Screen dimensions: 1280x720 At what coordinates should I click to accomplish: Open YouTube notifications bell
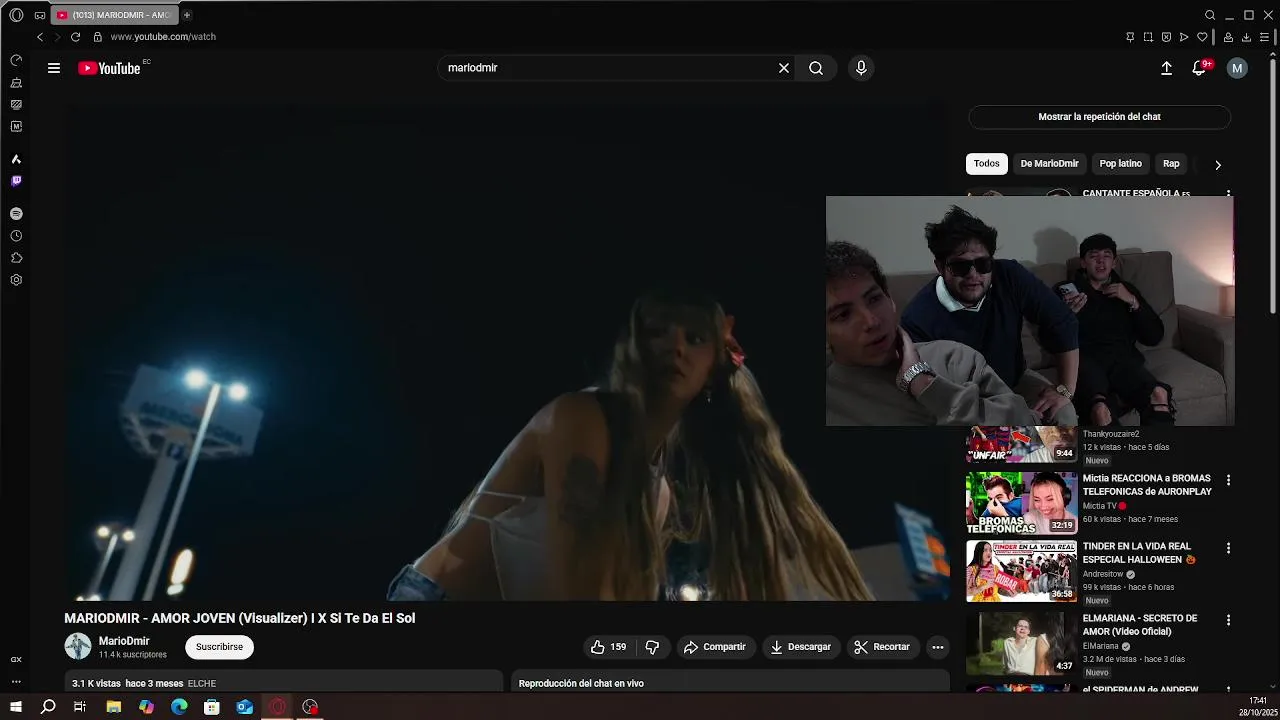(x=1199, y=68)
